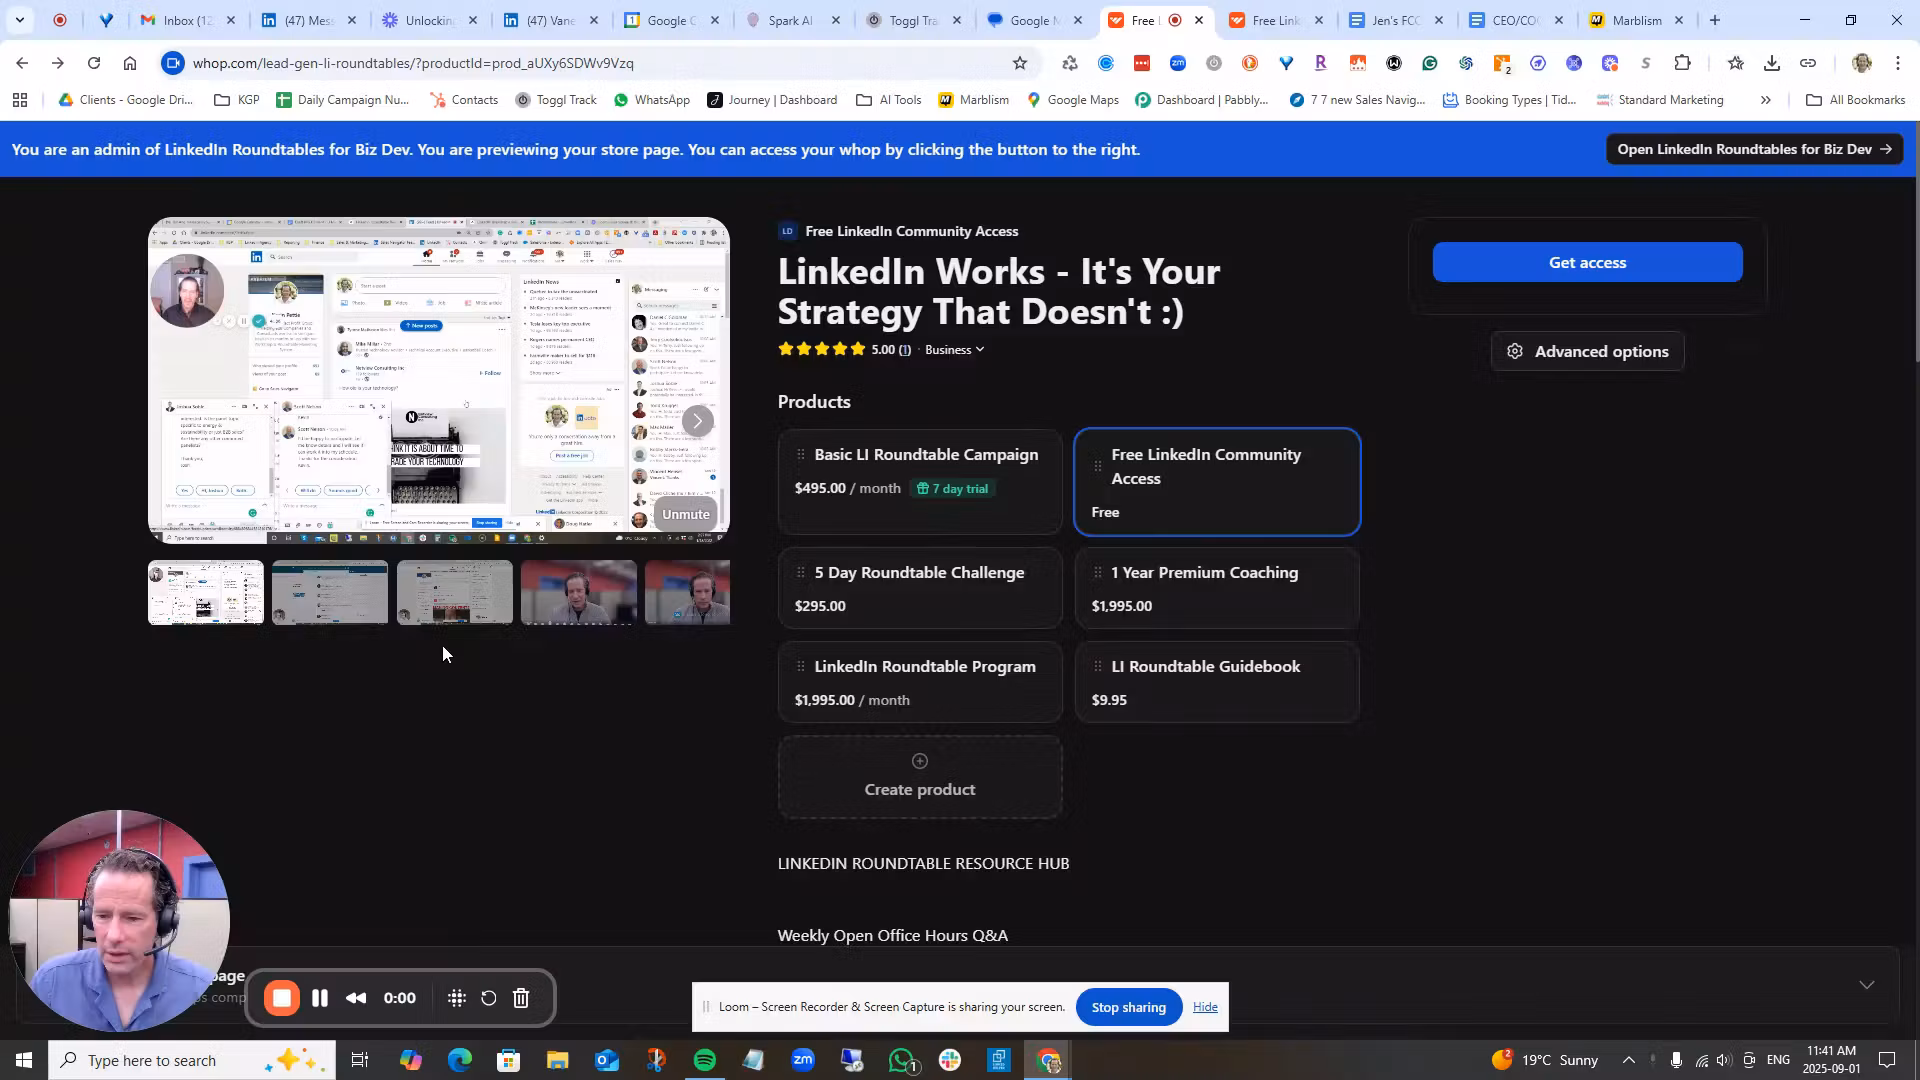Click Create product
The width and height of the screenshot is (1920, 1080).
tap(919, 777)
